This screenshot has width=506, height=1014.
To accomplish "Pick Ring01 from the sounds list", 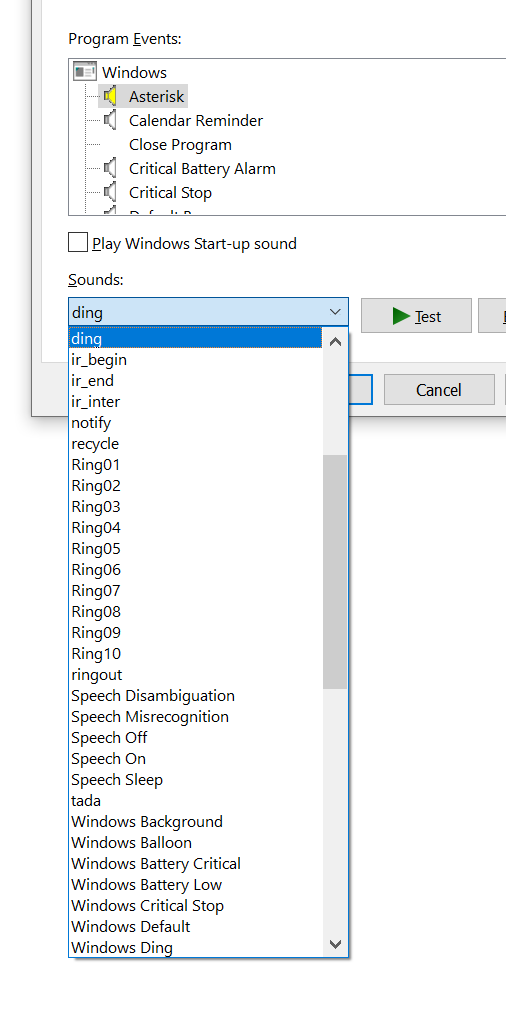I will (195, 464).
